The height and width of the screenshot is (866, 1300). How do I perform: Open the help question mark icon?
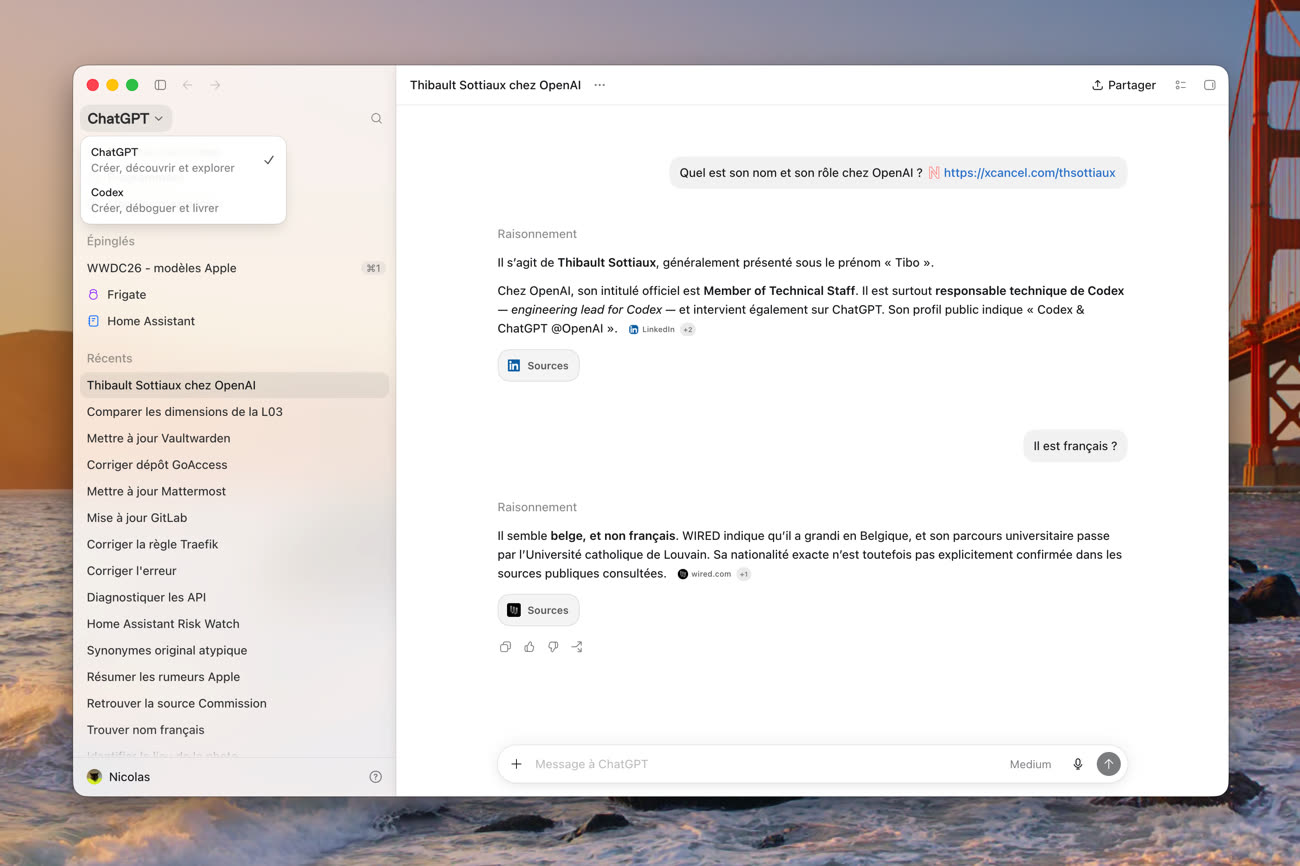click(x=375, y=776)
